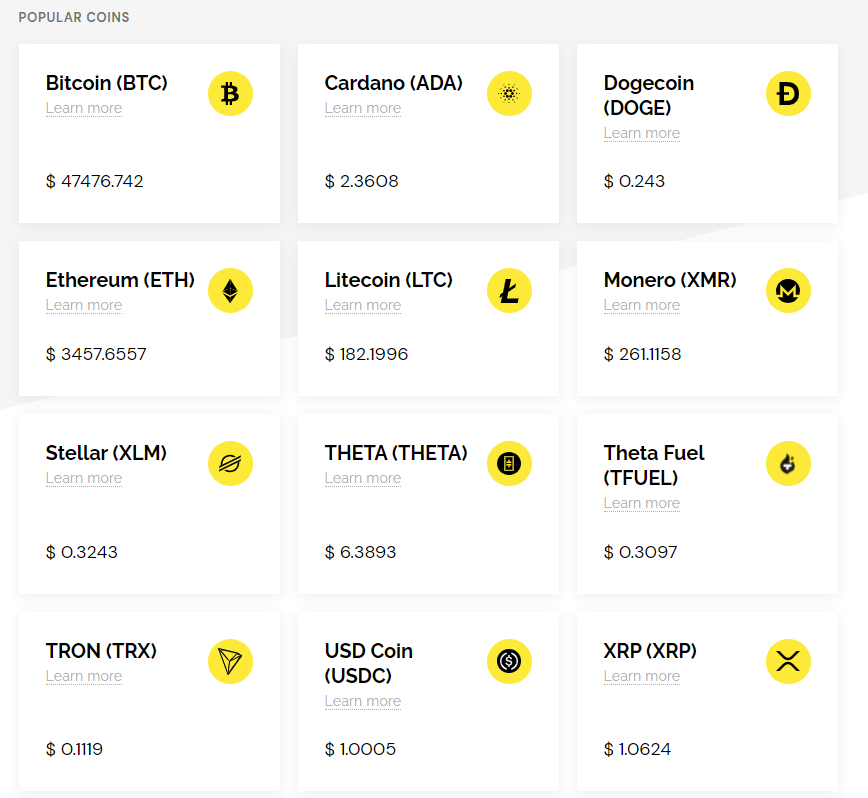
Task: Click the XRP price $ 1.0624
Action: [637, 749]
